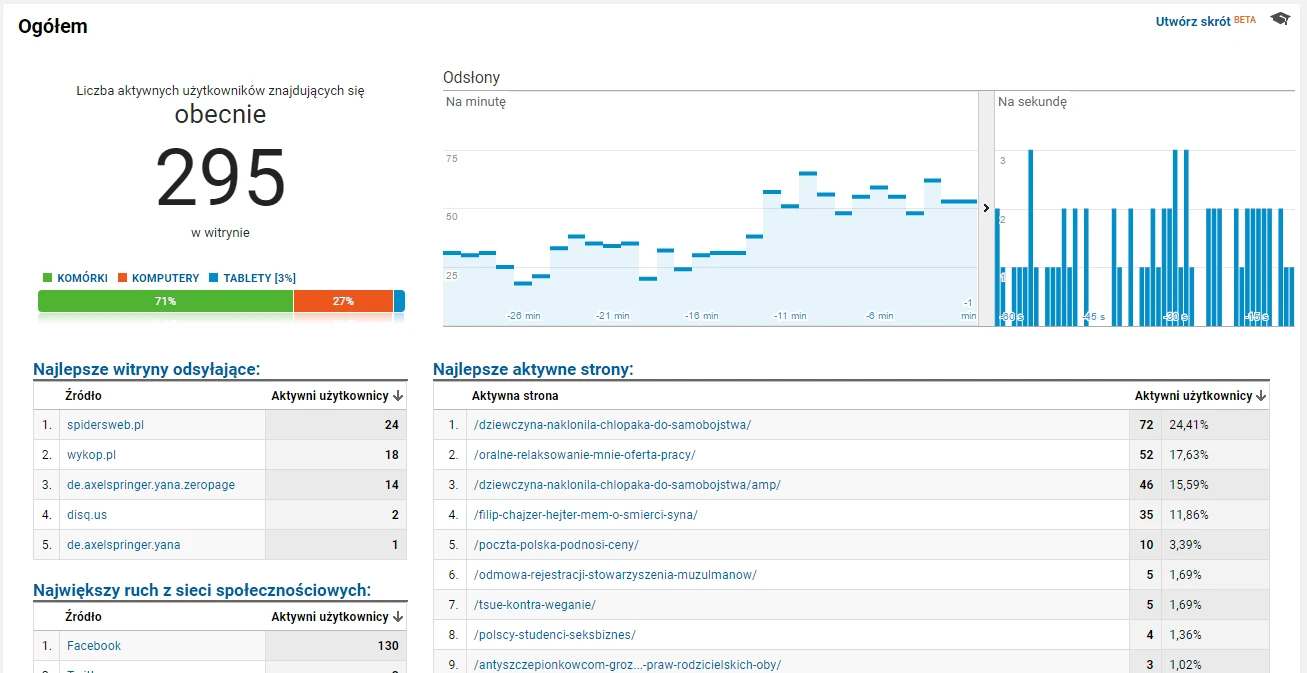Click orange KOMPUTERY 27% bar segment

tap(343, 301)
